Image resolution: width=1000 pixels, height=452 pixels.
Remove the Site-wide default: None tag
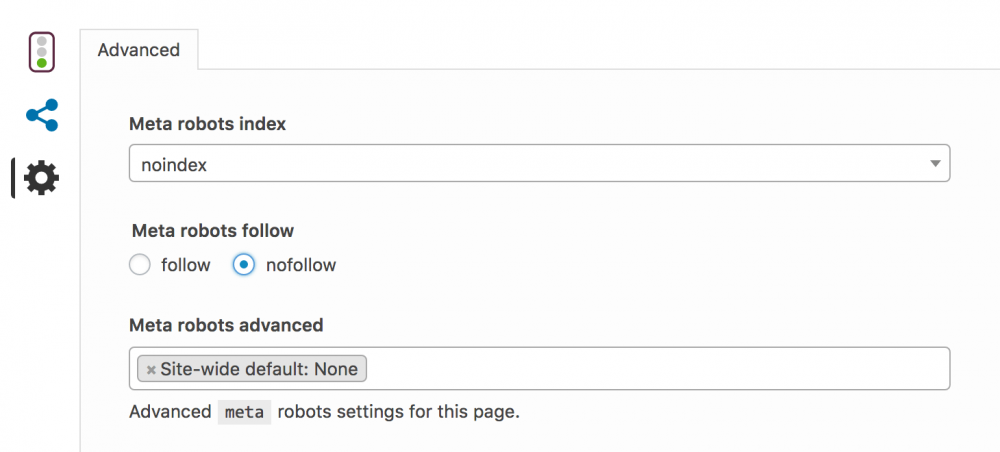[x=151, y=369]
